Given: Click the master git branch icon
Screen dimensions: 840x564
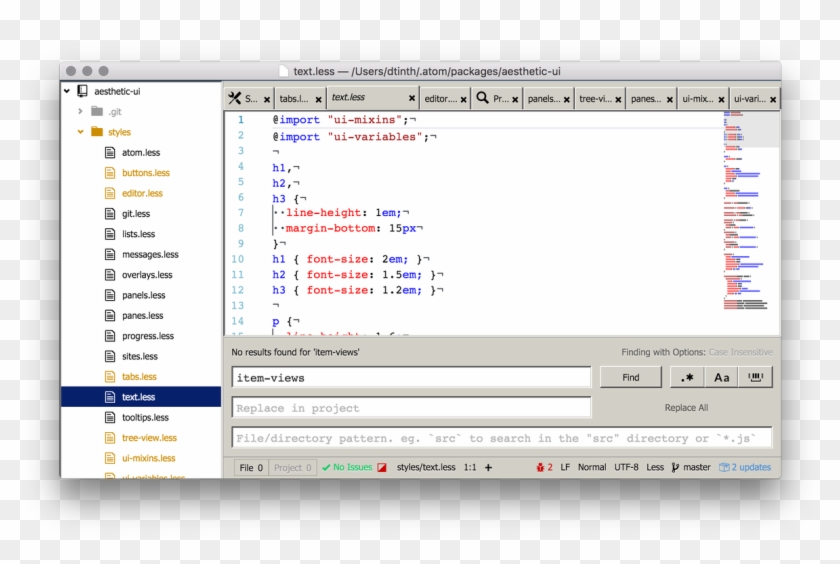Looking at the screenshot, I should (x=676, y=467).
